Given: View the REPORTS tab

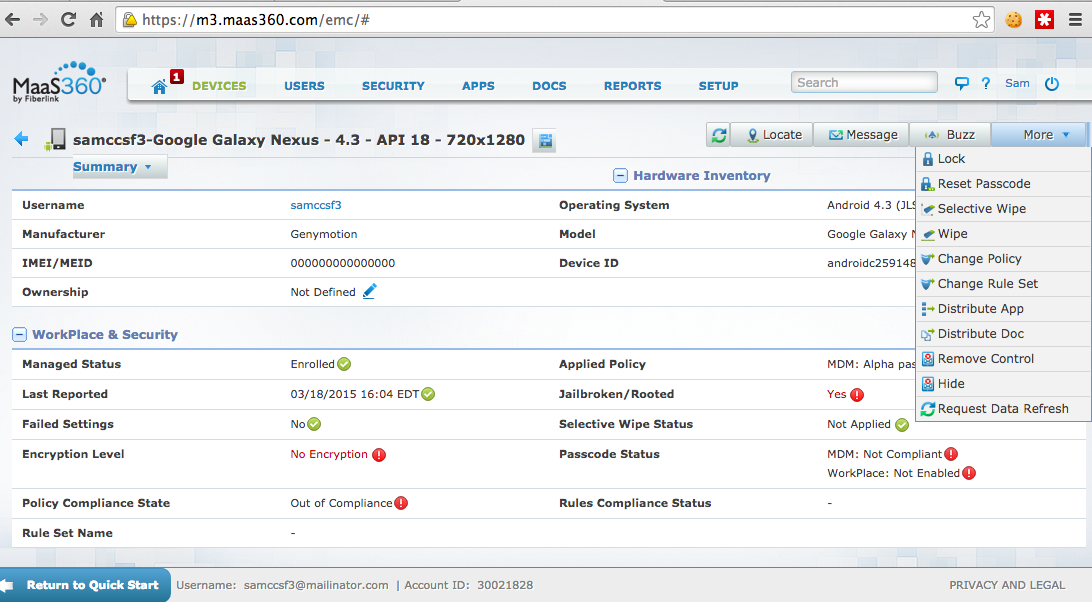Looking at the screenshot, I should 632,86.
